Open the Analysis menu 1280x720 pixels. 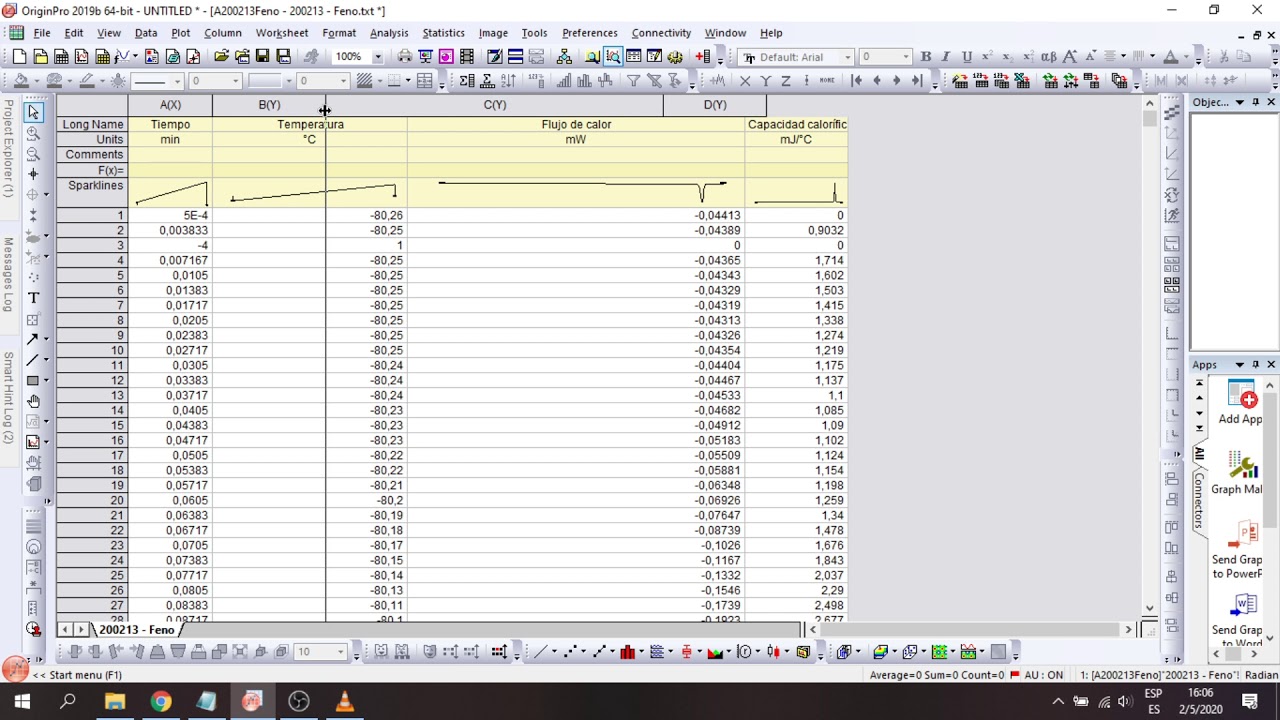389,33
